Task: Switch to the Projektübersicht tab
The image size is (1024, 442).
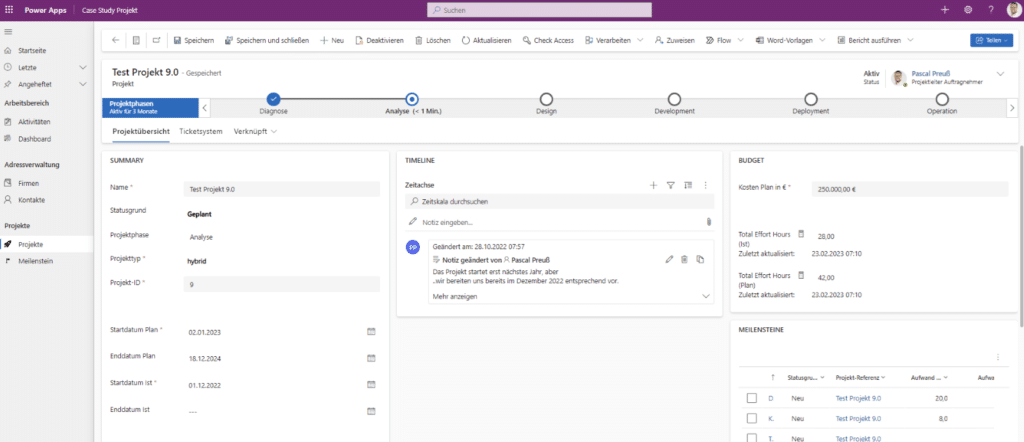Action: click(x=141, y=131)
